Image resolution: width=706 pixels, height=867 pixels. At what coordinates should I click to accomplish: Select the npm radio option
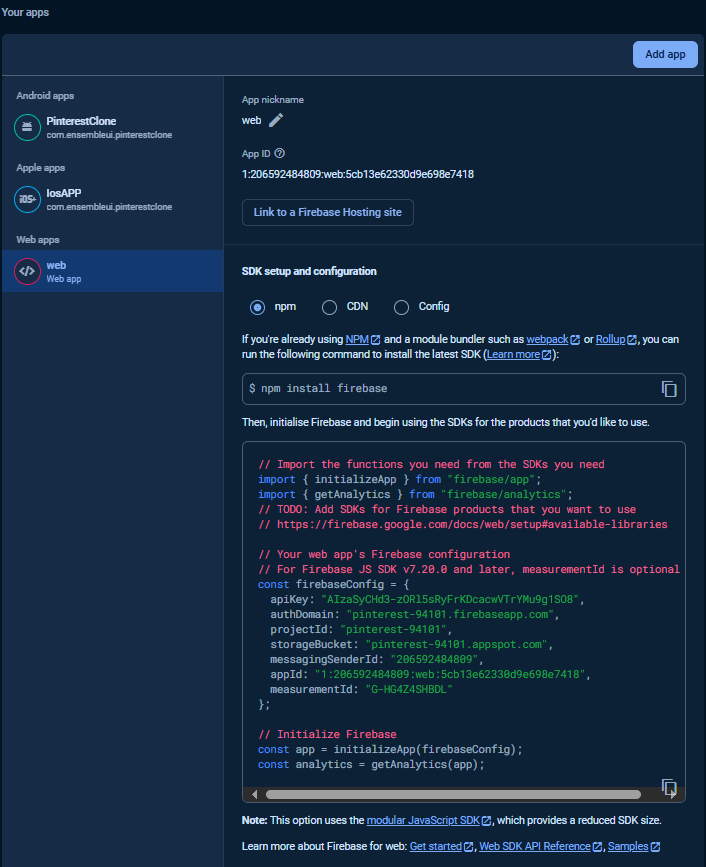(257, 307)
